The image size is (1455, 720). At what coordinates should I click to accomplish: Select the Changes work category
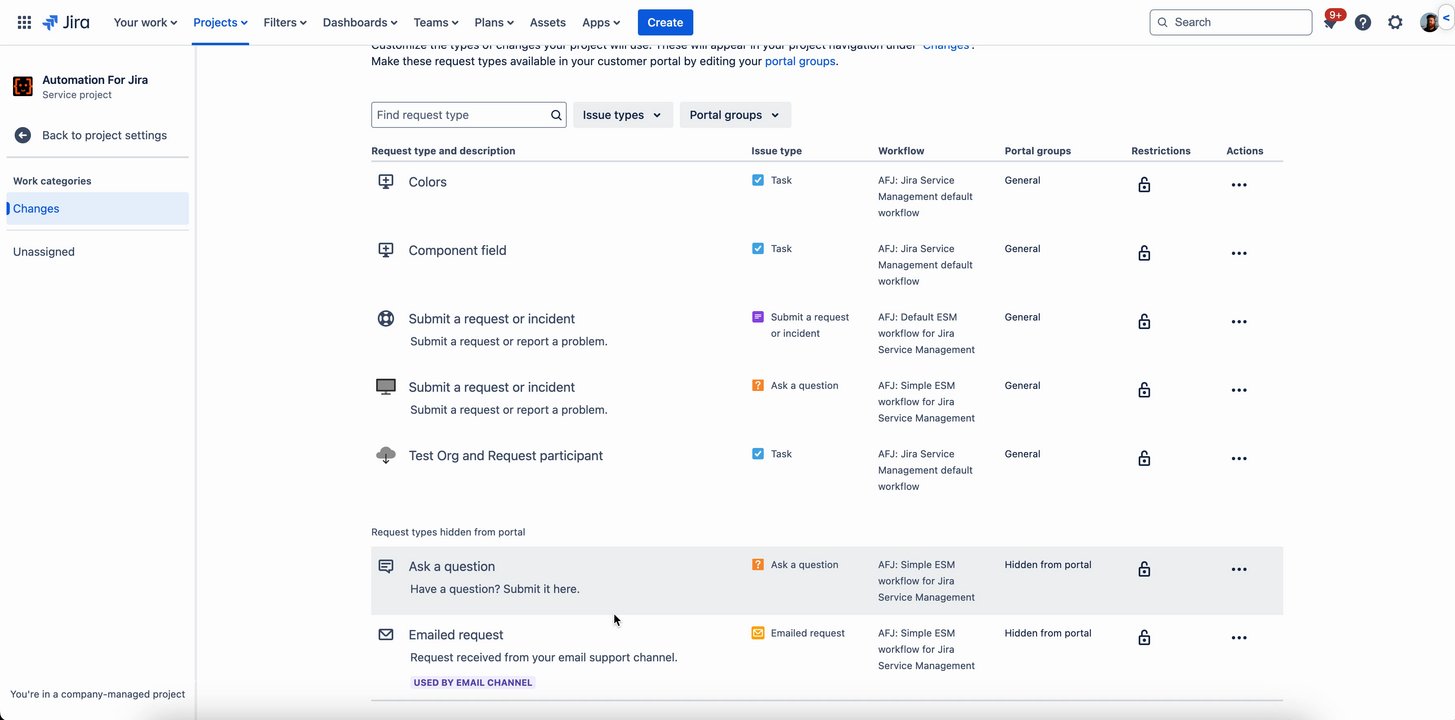click(x=36, y=208)
